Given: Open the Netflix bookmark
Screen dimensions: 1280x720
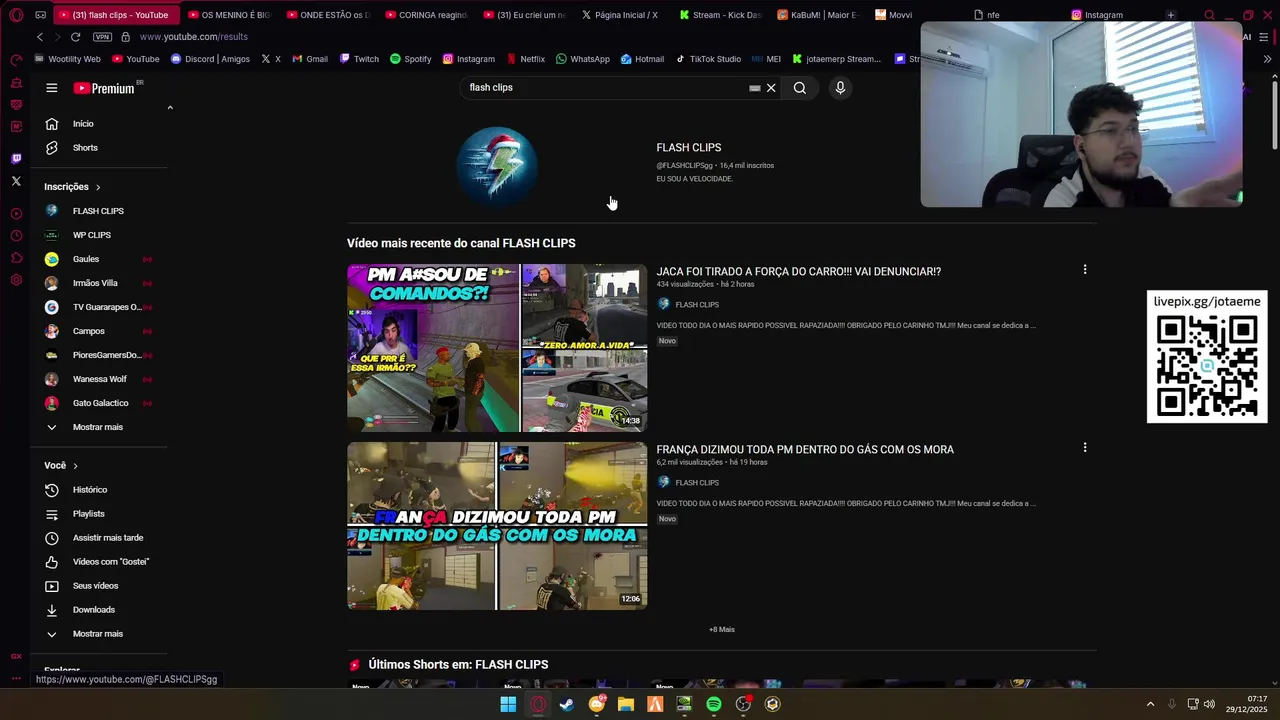Looking at the screenshot, I should 525,59.
